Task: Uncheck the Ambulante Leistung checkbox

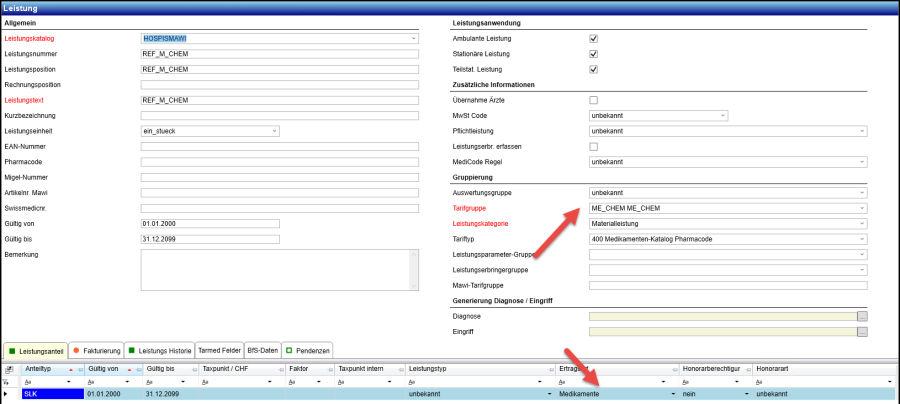Action: pos(594,39)
